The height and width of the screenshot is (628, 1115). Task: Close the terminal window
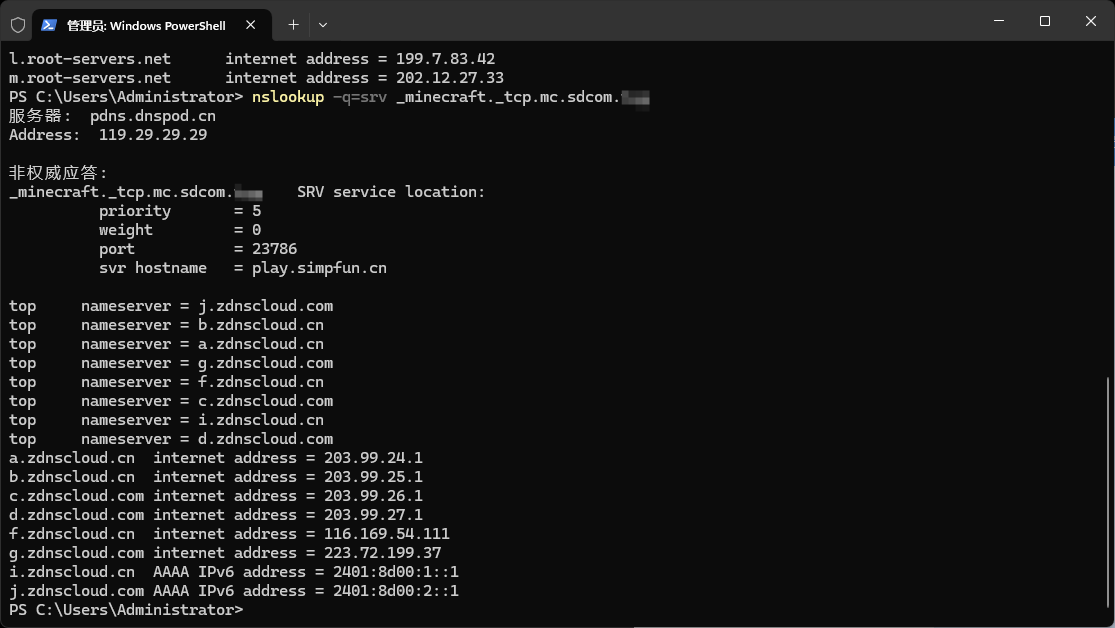coord(1091,21)
